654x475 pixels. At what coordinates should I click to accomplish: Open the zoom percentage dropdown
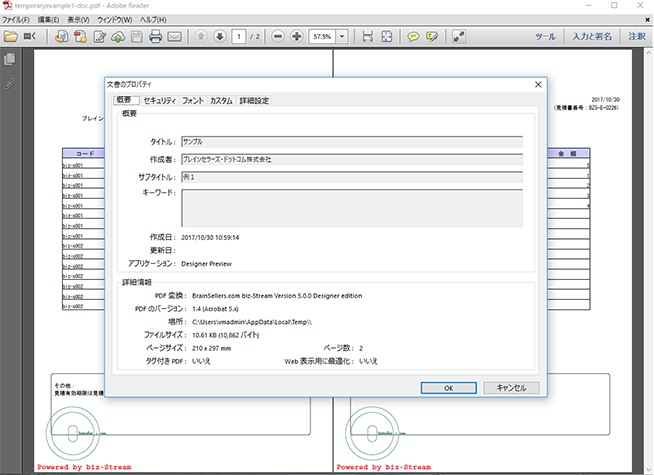(343, 36)
